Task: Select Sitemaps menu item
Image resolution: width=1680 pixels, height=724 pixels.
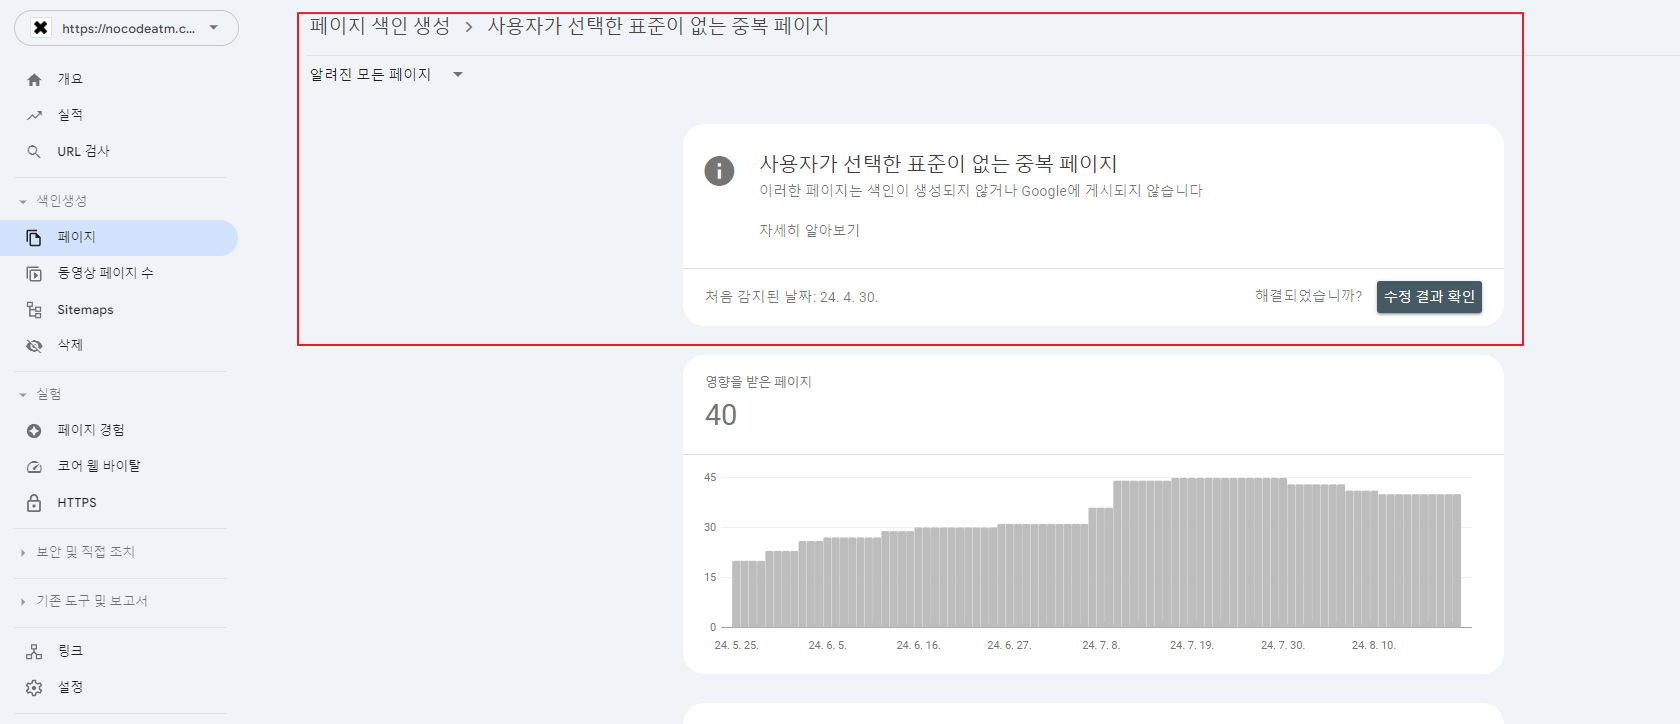Action: coord(85,310)
